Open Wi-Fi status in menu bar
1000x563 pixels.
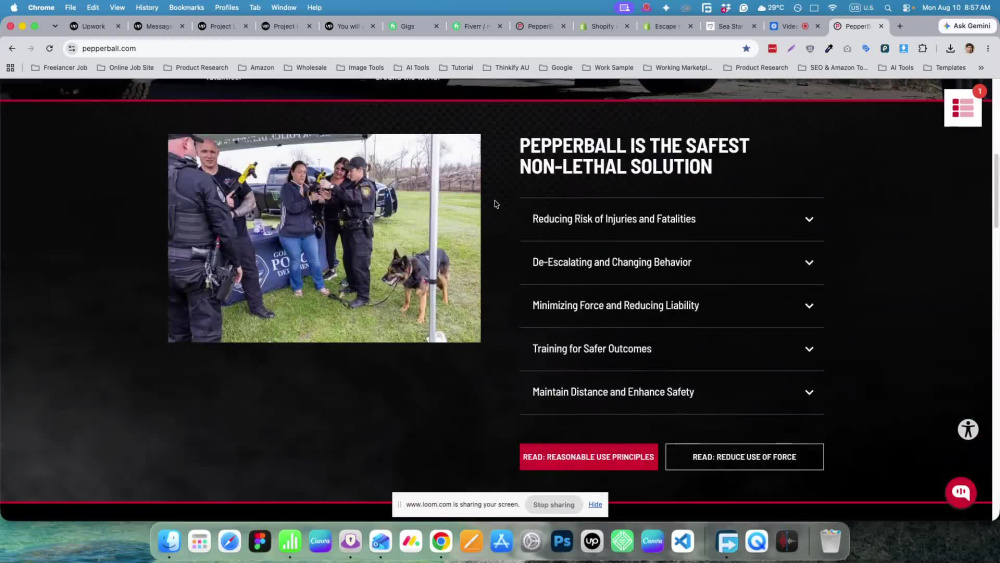click(x=833, y=8)
